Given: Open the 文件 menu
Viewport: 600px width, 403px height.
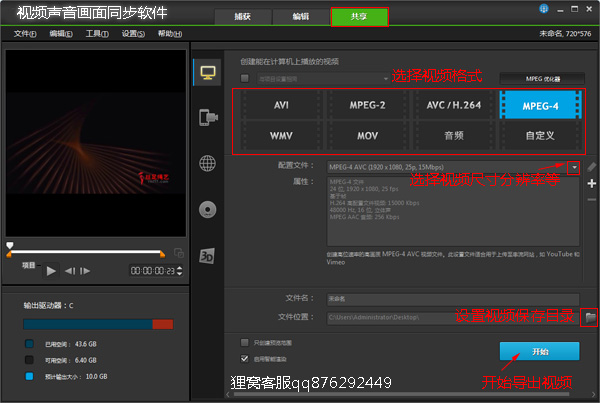Looking at the screenshot, I should (x=25, y=34).
